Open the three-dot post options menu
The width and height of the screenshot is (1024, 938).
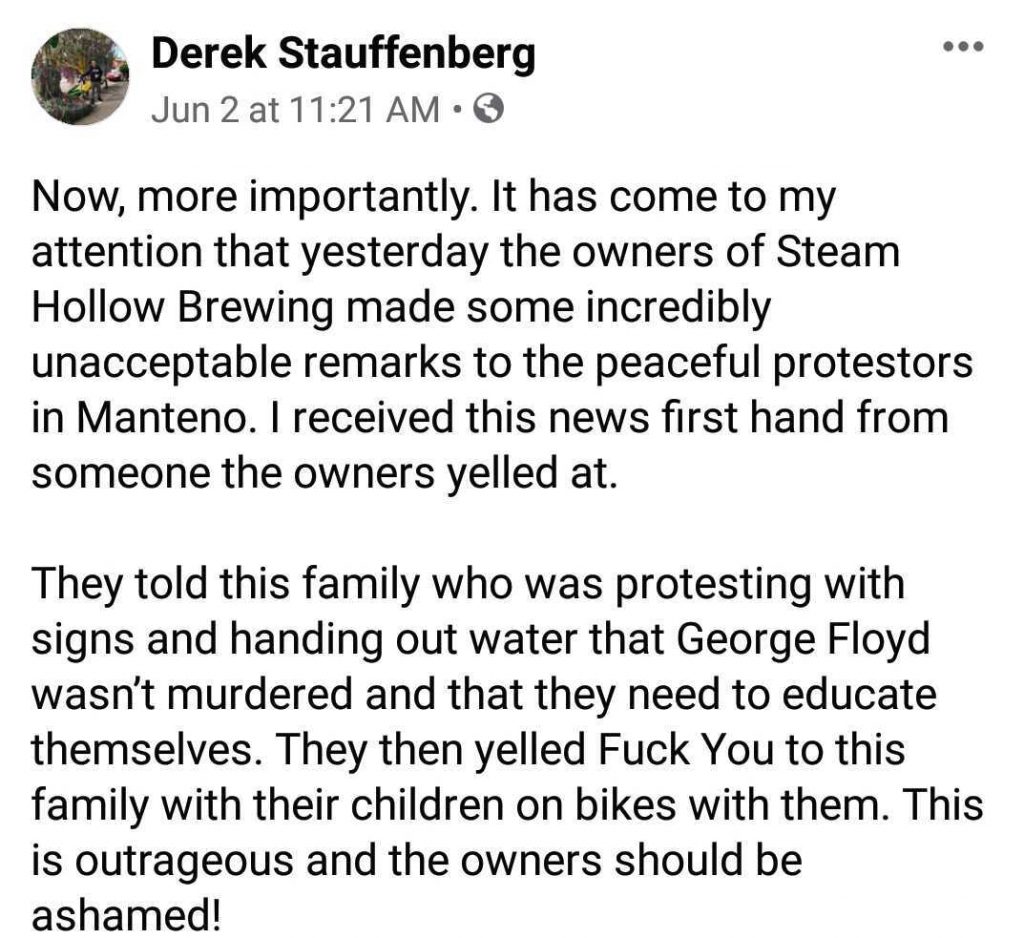pyautogui.click(x=963, y=46)
